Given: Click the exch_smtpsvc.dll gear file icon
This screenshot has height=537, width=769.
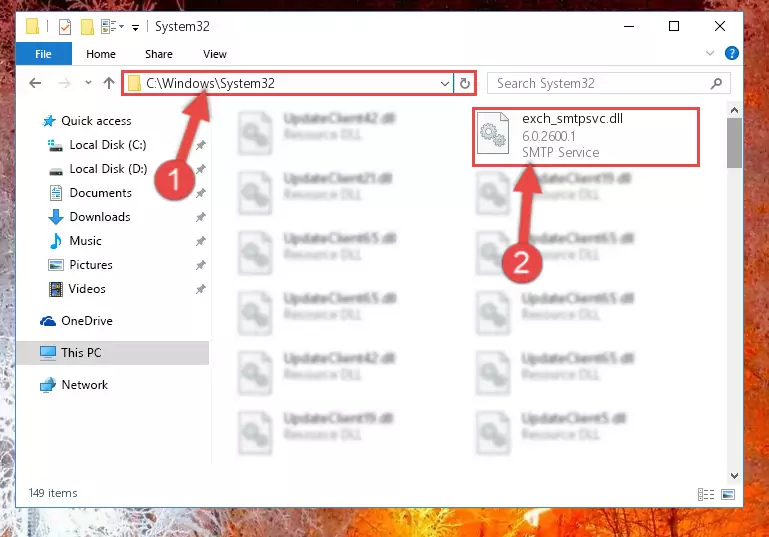Looking at the screenshot, I should coord(493,132).
